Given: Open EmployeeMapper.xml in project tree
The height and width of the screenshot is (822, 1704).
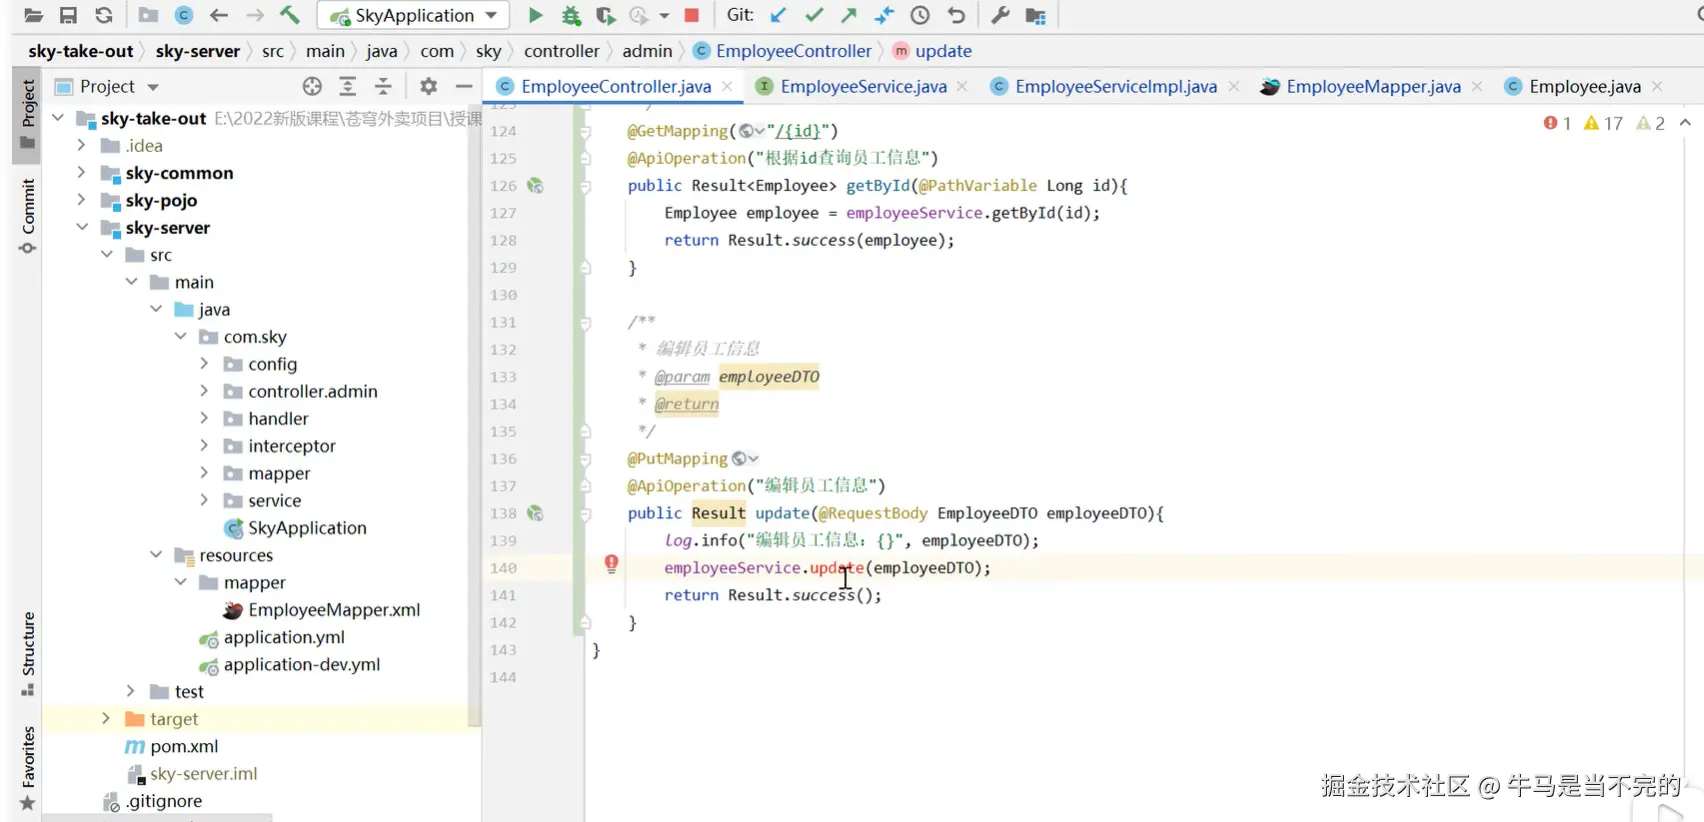Looking at the screenshot, I should 333,610.
